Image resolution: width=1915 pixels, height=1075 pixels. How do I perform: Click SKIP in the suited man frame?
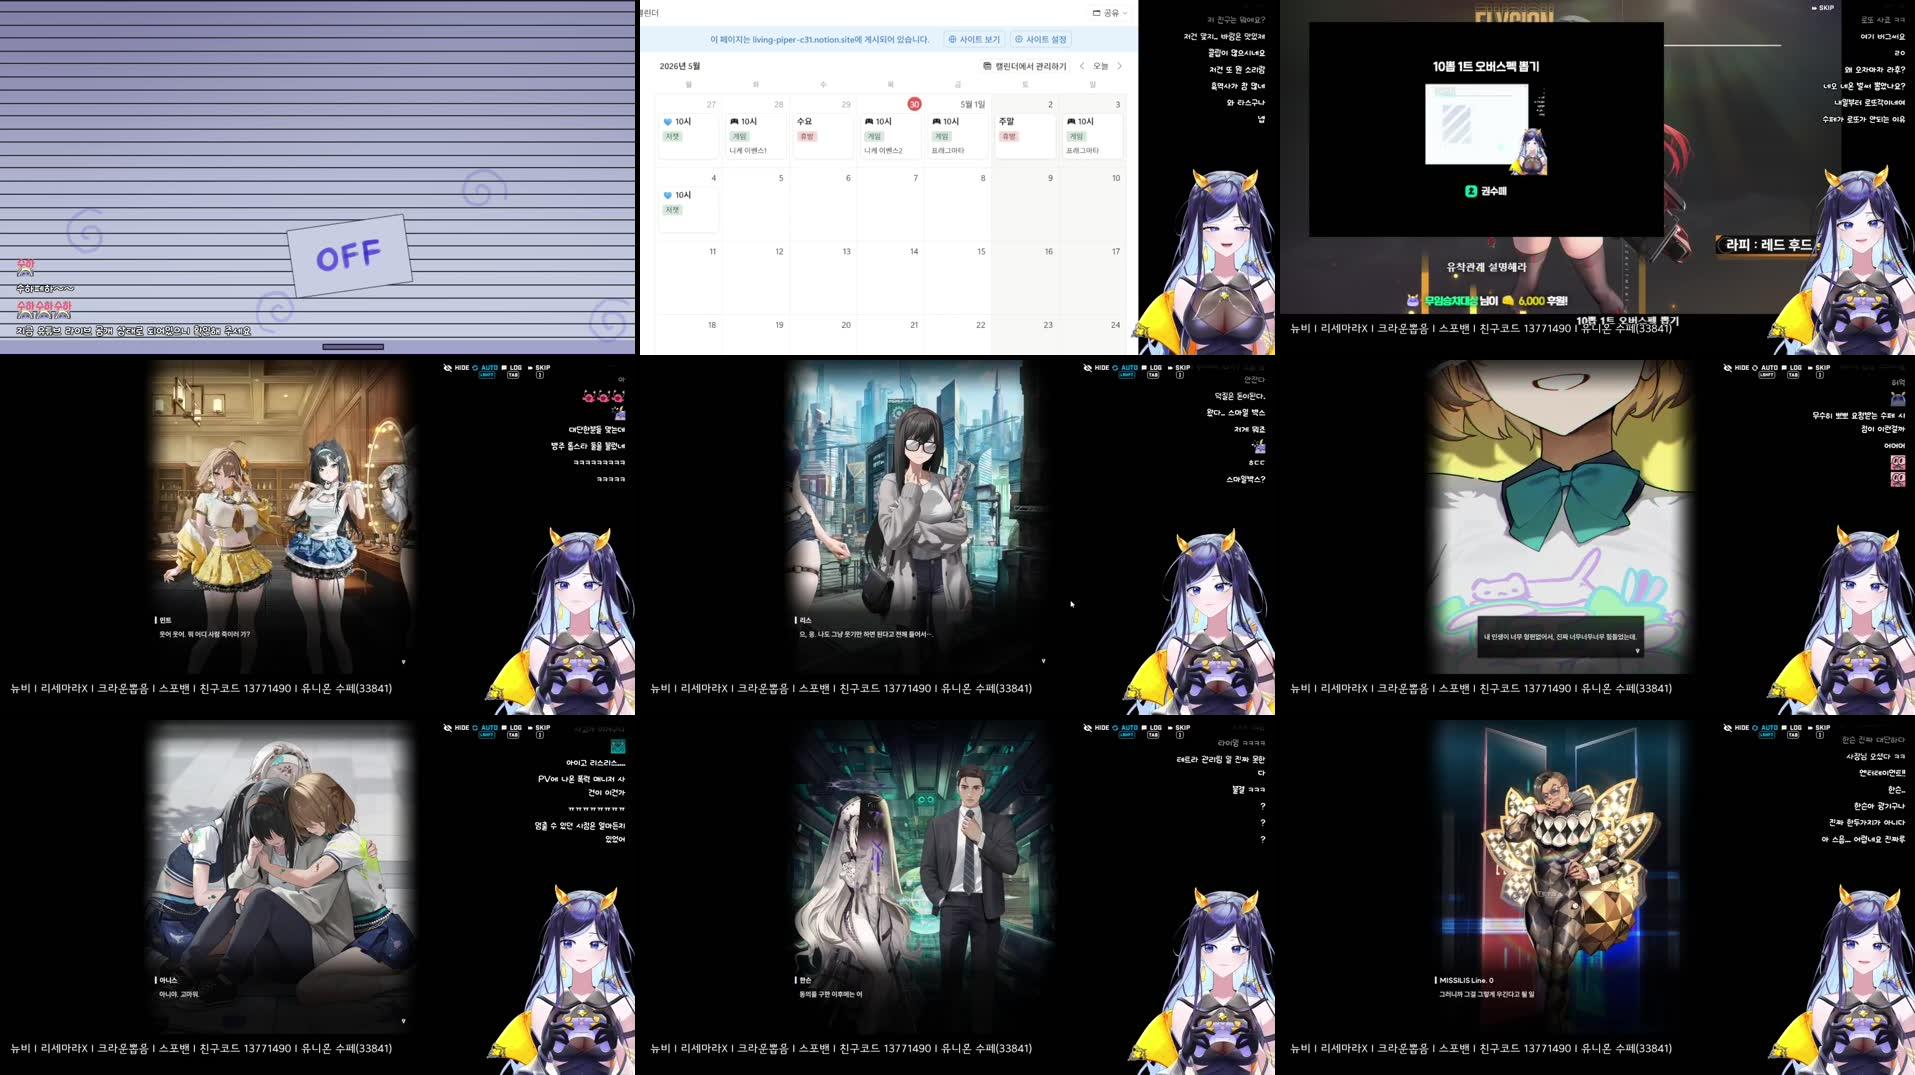pyautogui.click(x=1179, y=729)
